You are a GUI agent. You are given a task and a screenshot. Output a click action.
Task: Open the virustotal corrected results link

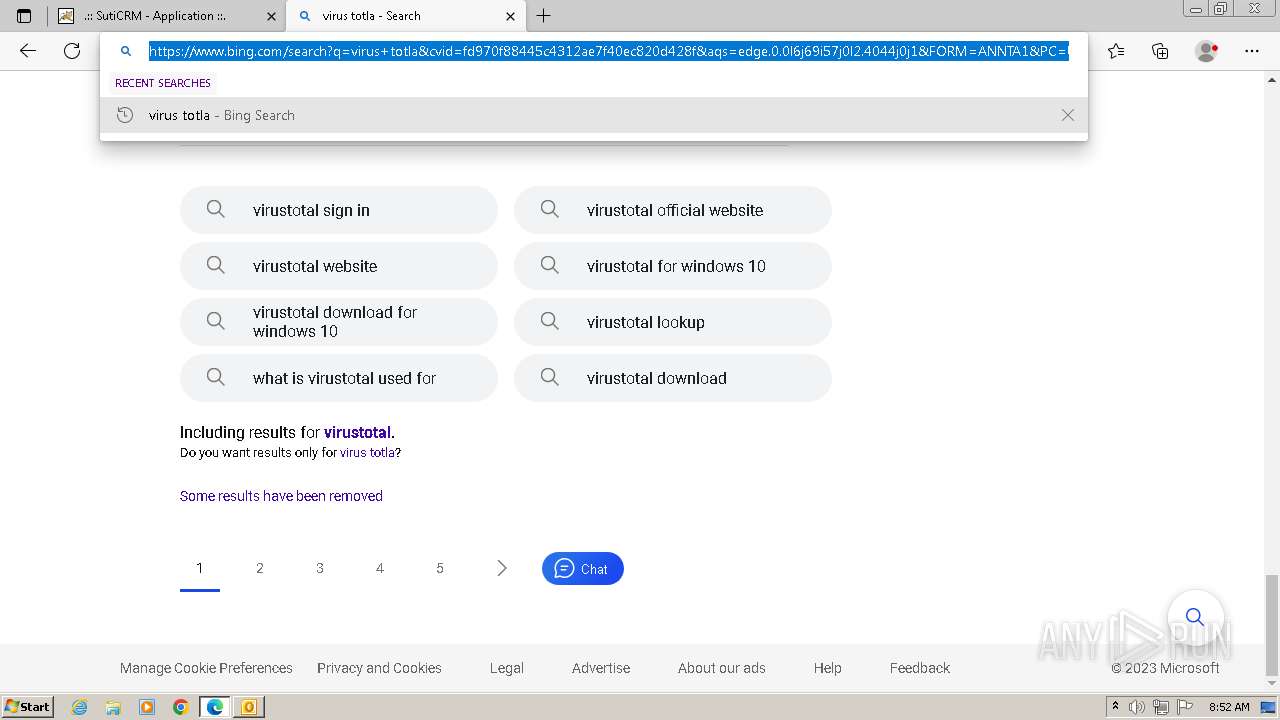(357, 433)
